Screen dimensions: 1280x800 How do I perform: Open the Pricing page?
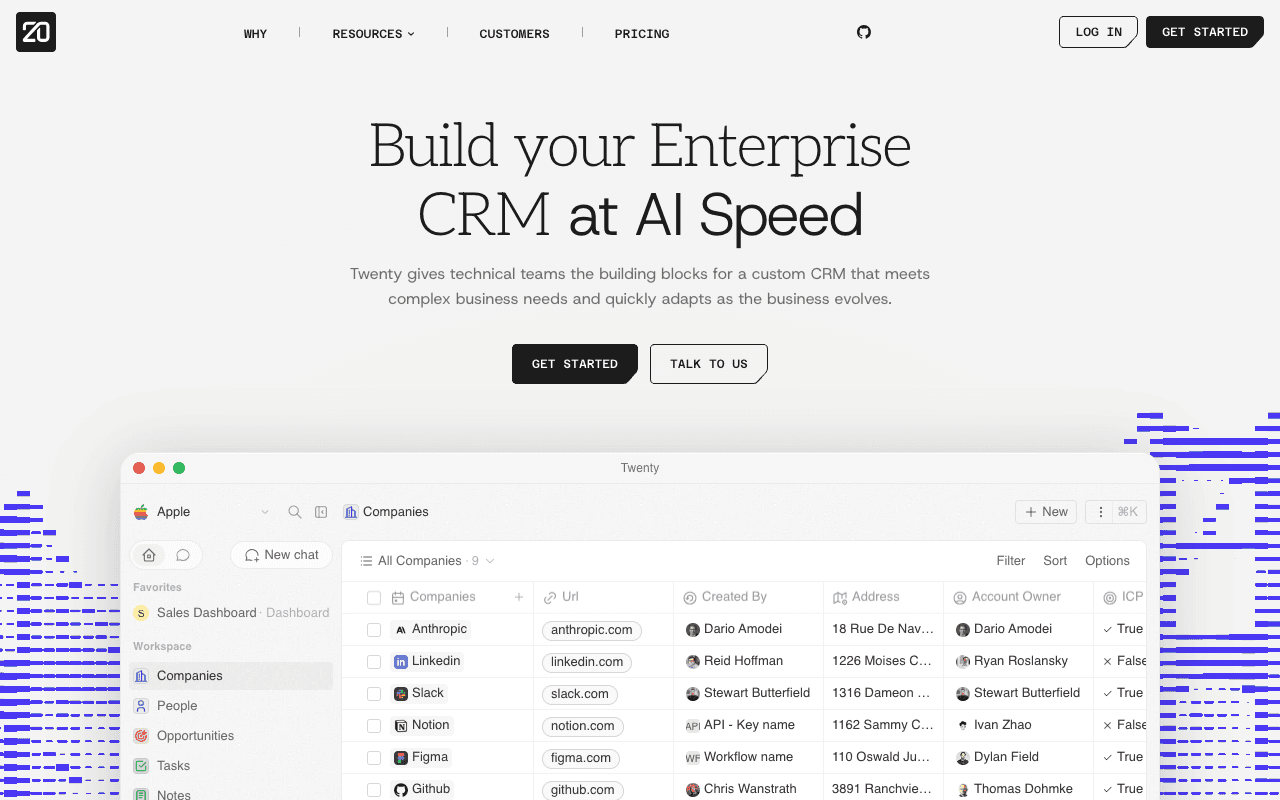click(x=642, y=34)
